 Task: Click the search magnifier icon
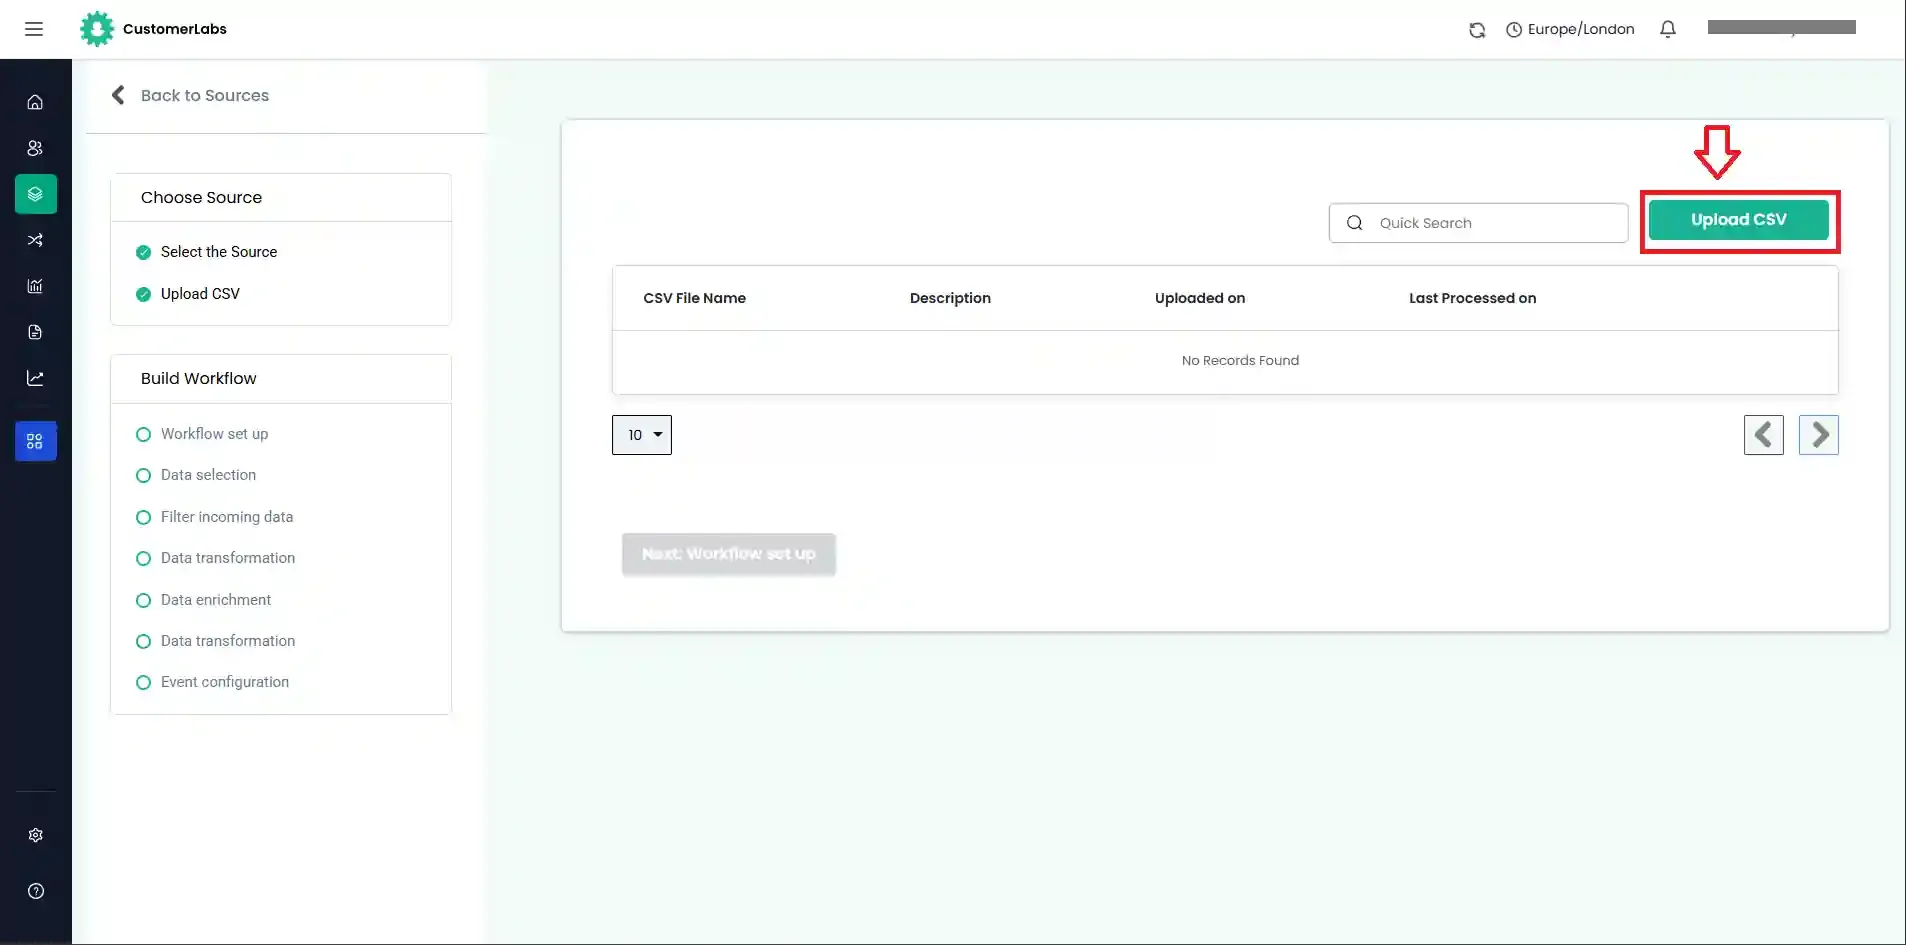(1355, 223)
